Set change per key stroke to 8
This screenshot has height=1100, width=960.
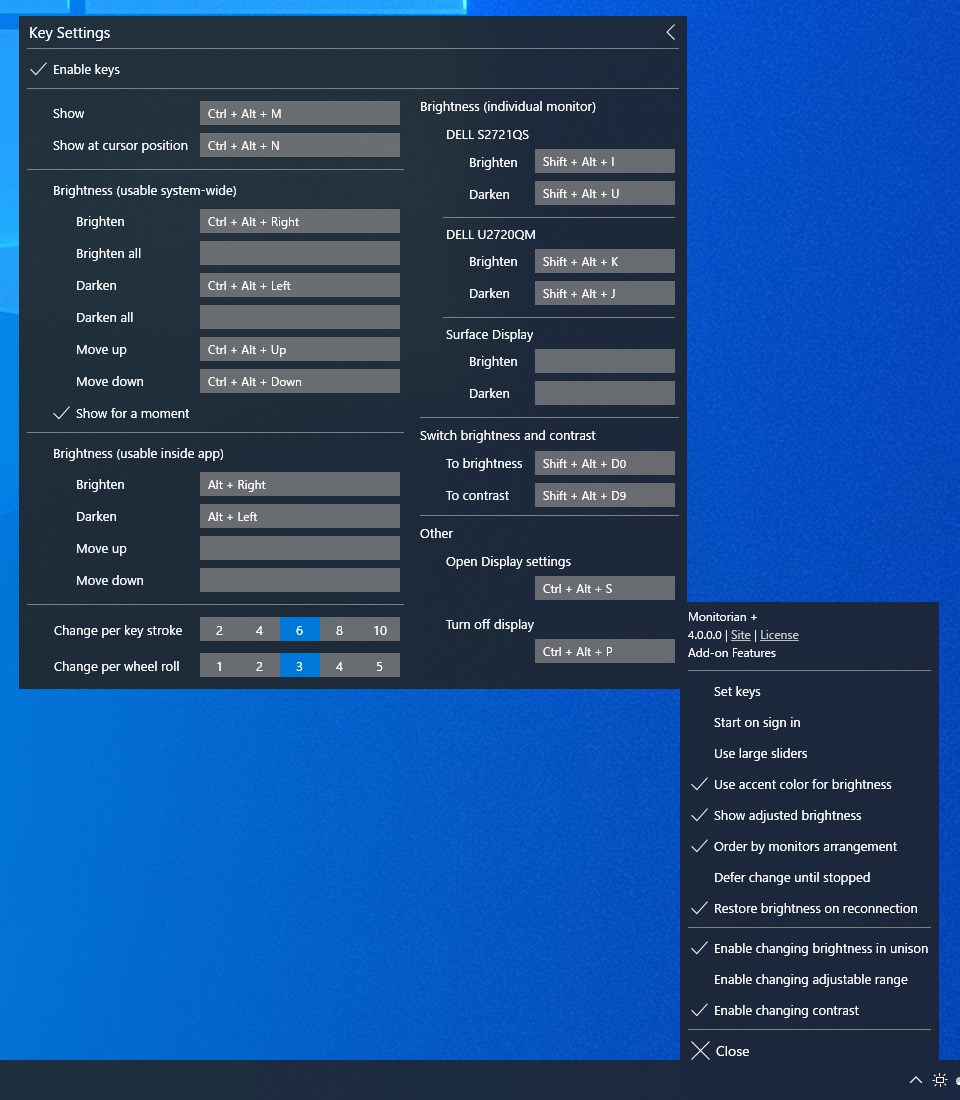340,630
